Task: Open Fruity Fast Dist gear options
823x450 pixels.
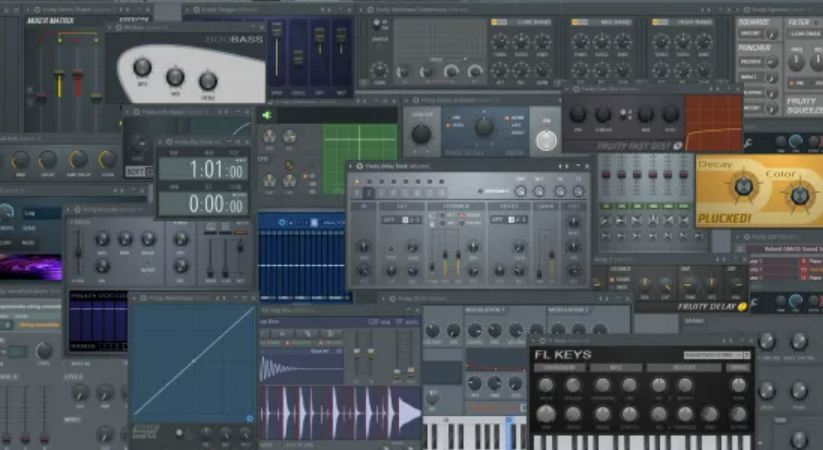Action: (576, 89)
